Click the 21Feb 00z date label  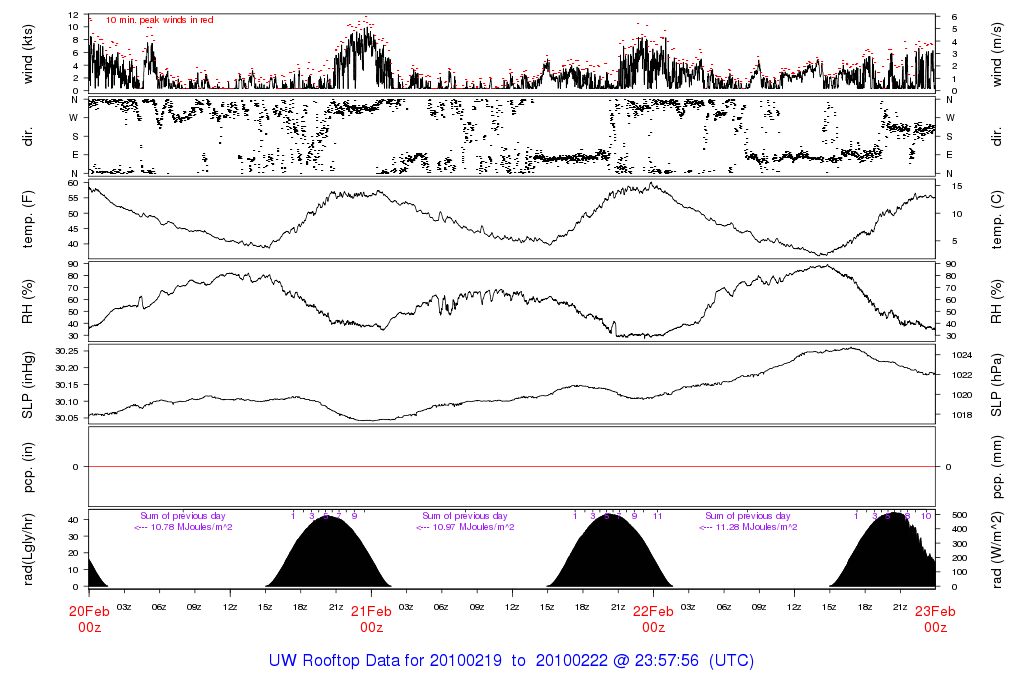click(371, 619)
